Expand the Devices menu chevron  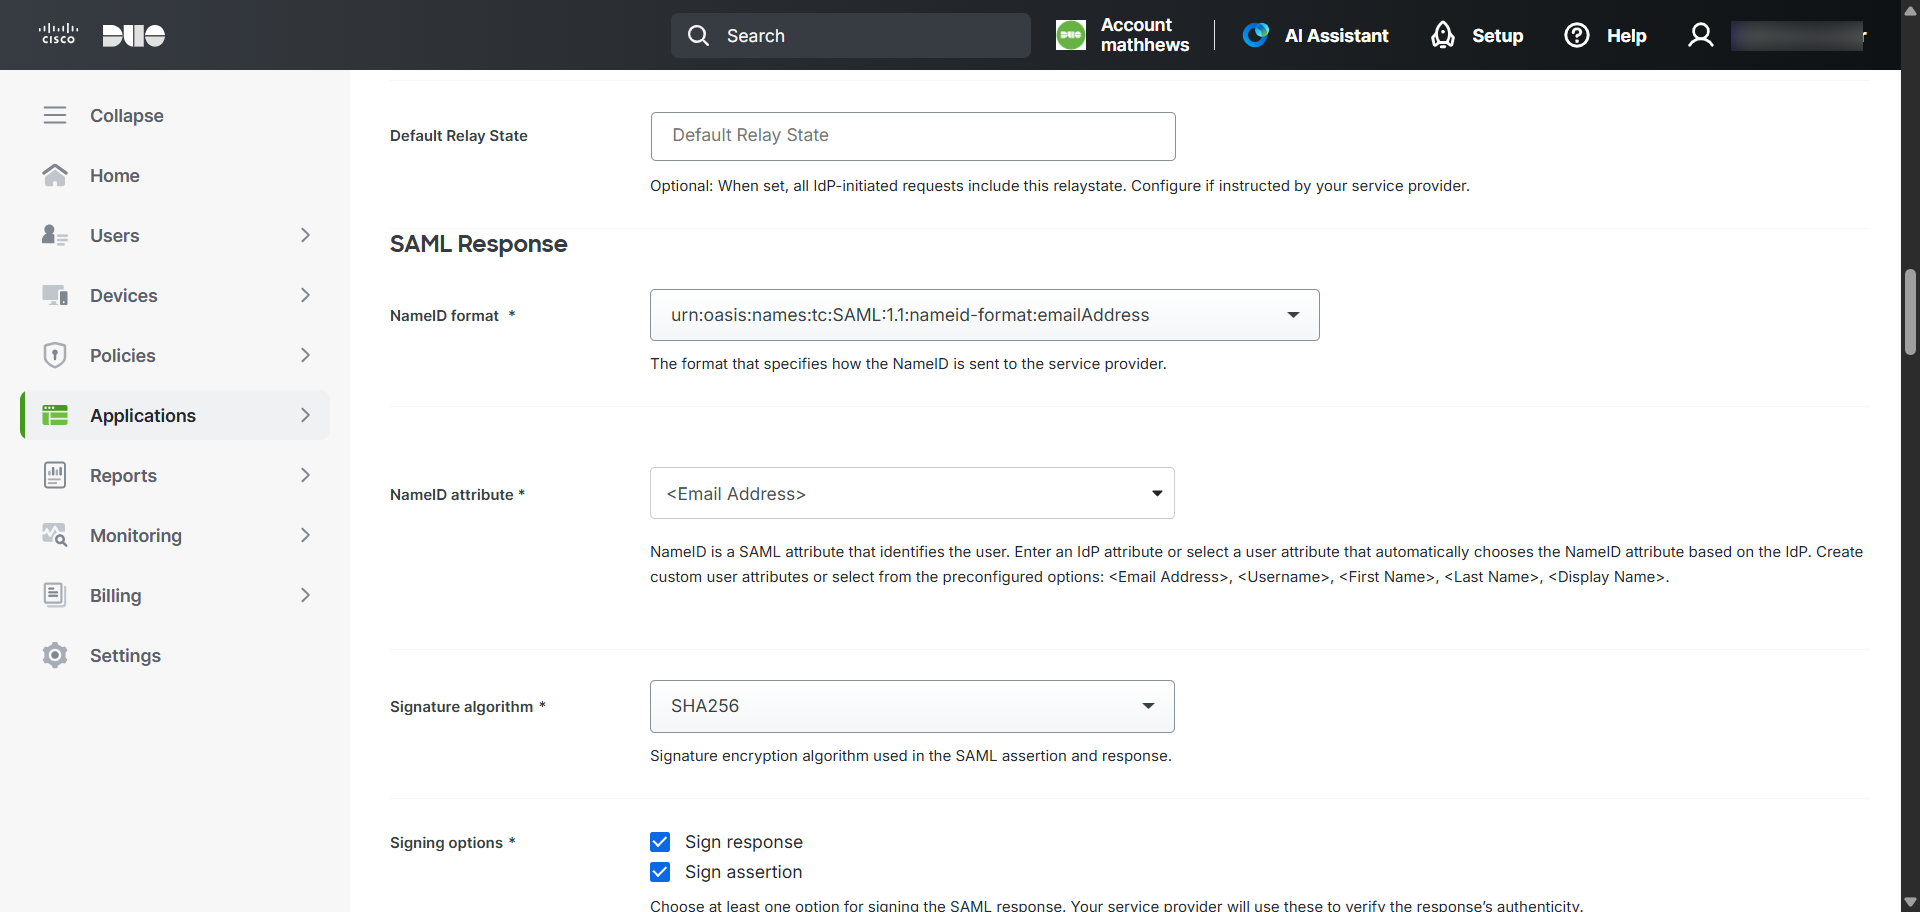click(x=305, y=295)
